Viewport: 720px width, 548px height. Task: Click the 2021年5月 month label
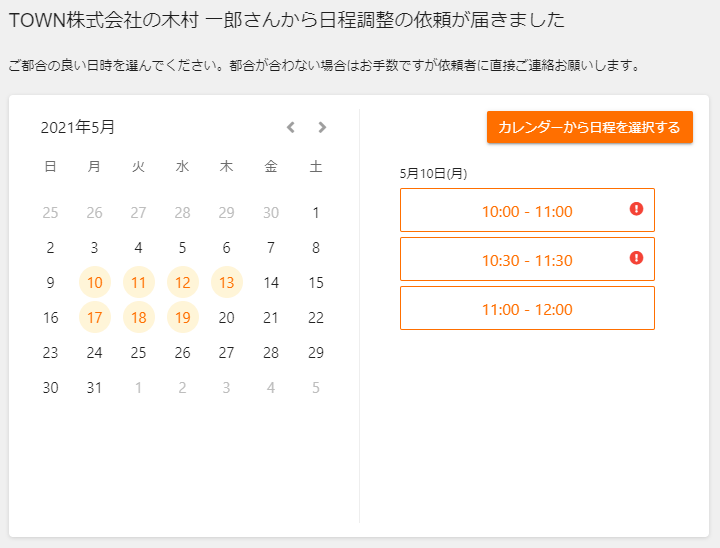(x=78, y=127)
